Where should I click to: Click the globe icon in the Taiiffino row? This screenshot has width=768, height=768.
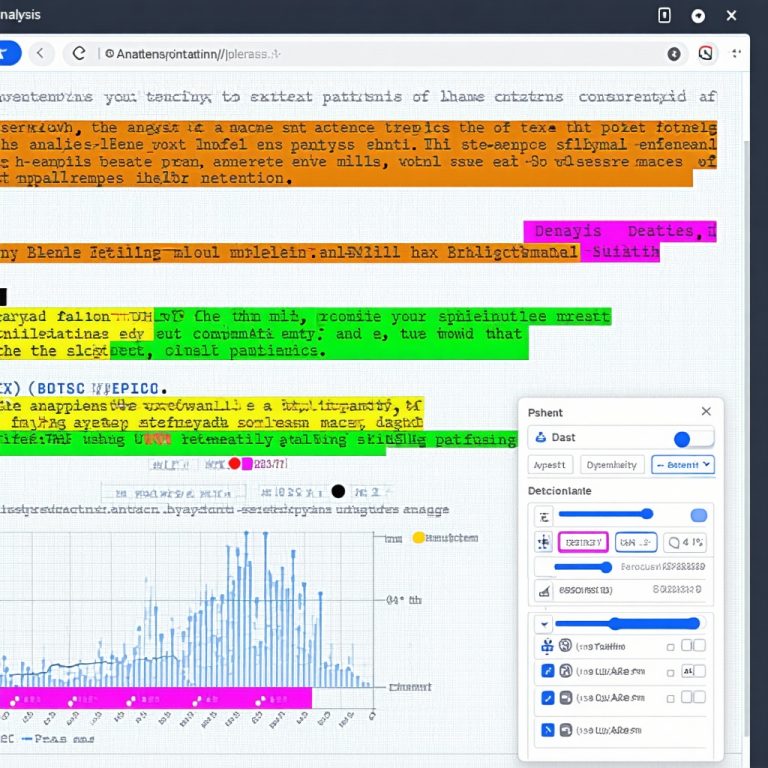[565, 646]
